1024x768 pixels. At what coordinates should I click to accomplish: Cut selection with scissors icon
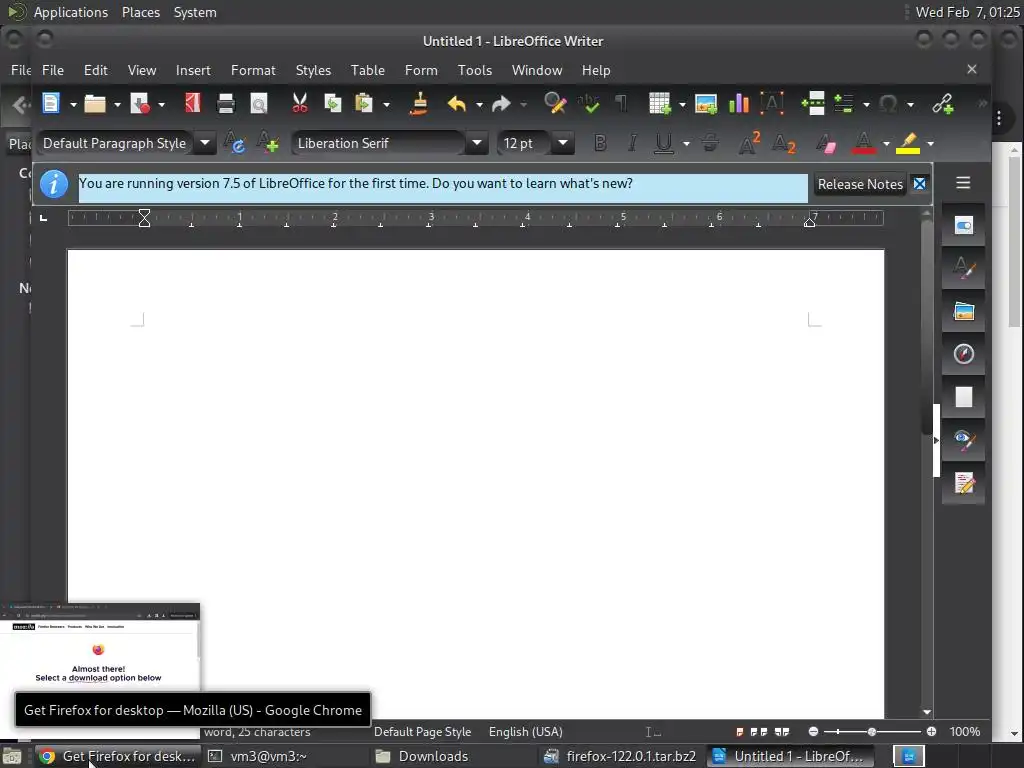[300, 103]
